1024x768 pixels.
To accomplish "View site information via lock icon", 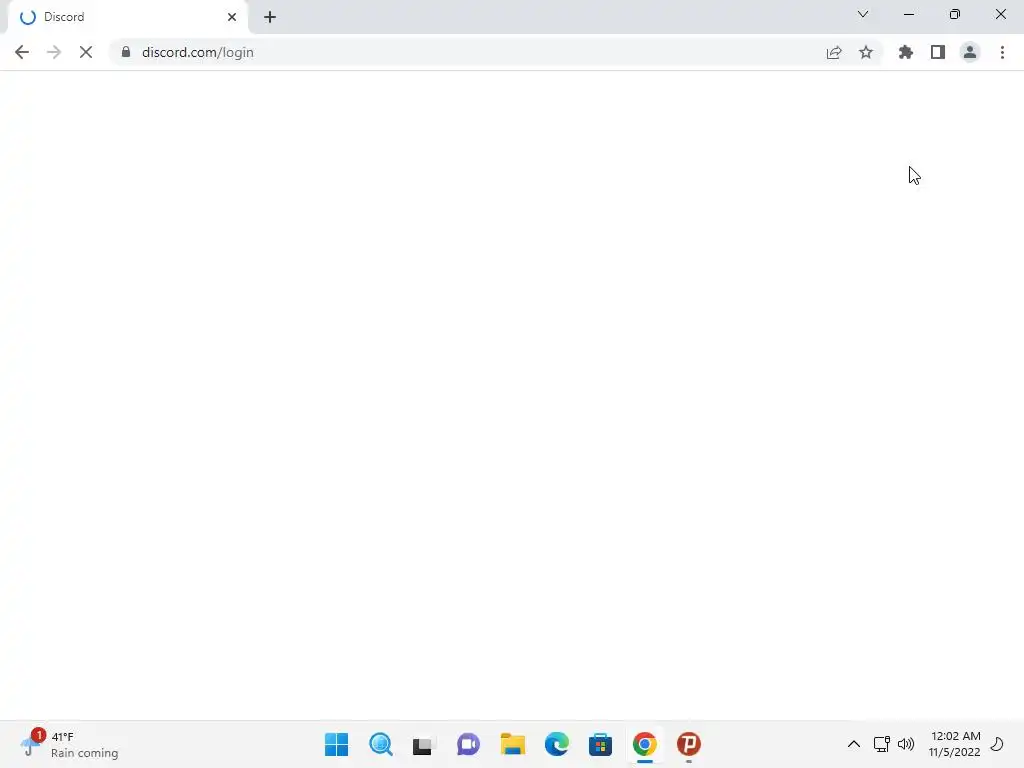I will click(x=126, y=52).
